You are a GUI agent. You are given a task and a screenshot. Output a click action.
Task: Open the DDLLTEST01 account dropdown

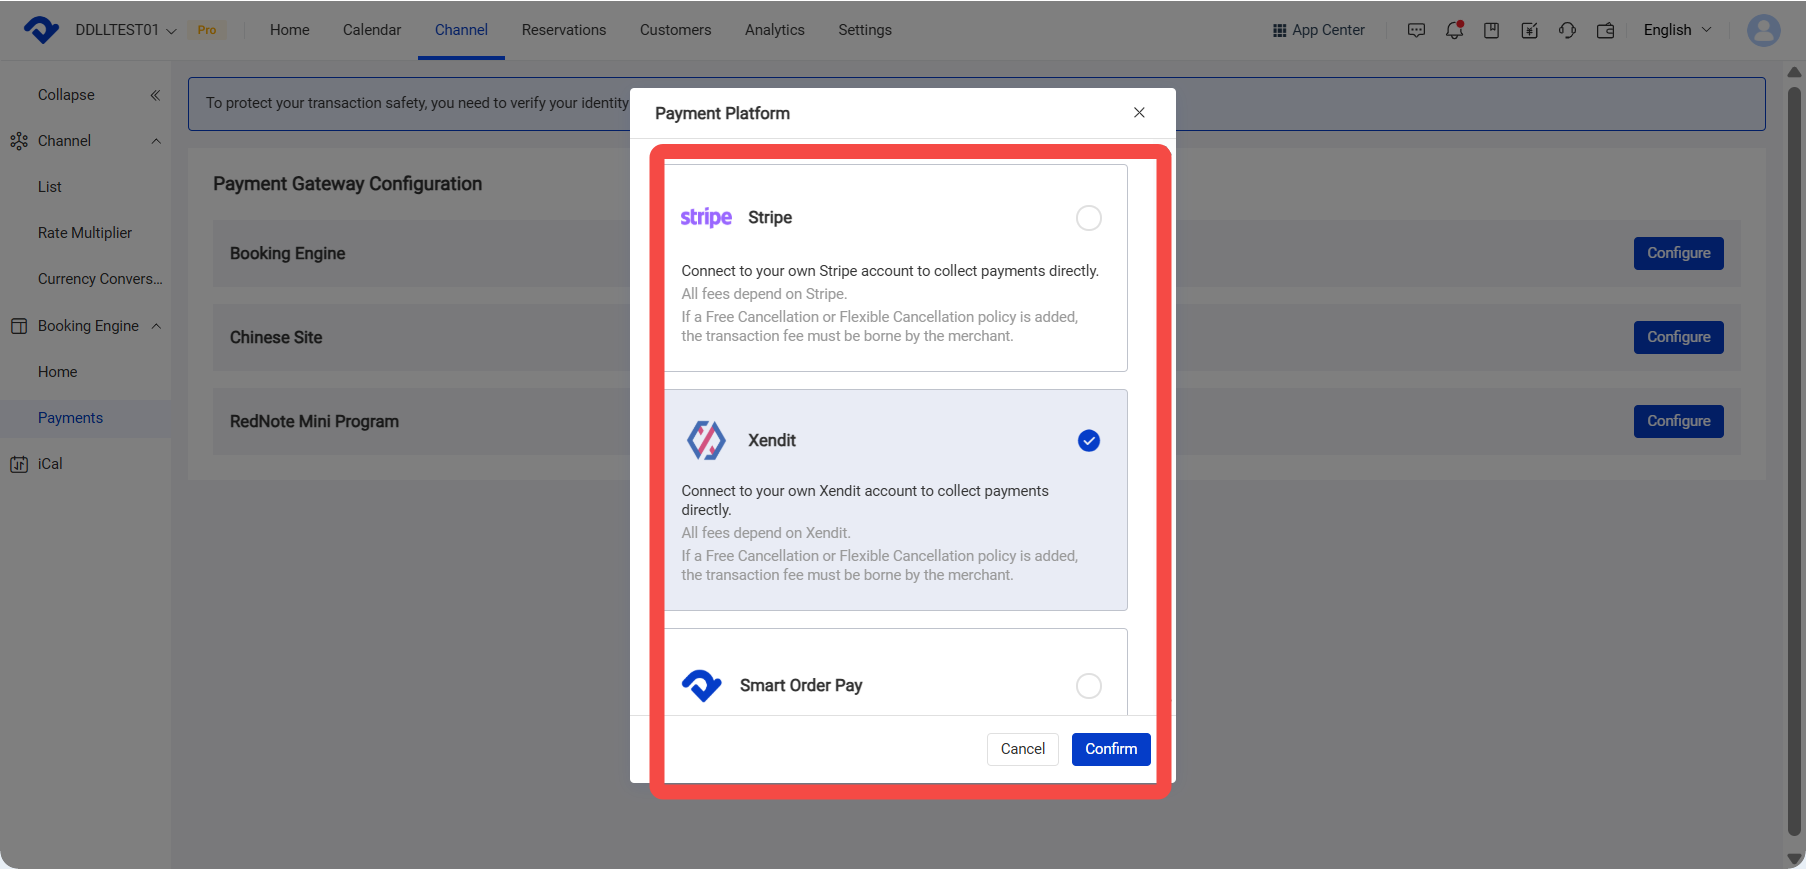126,30
